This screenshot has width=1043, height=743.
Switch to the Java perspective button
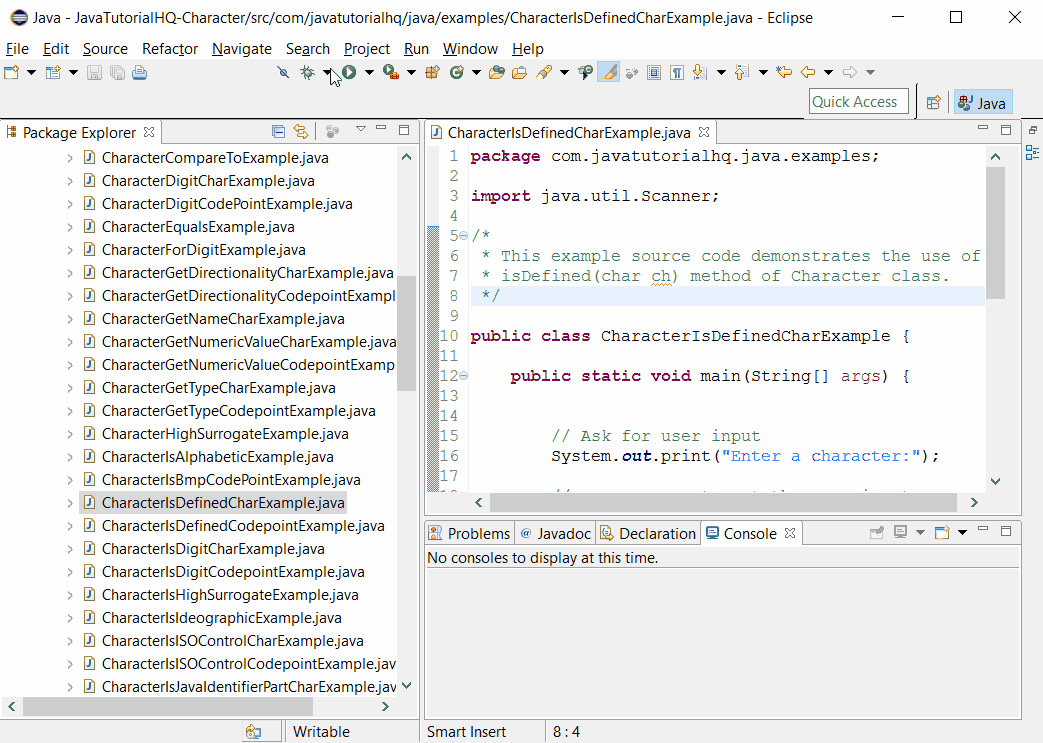click(982, 101)
